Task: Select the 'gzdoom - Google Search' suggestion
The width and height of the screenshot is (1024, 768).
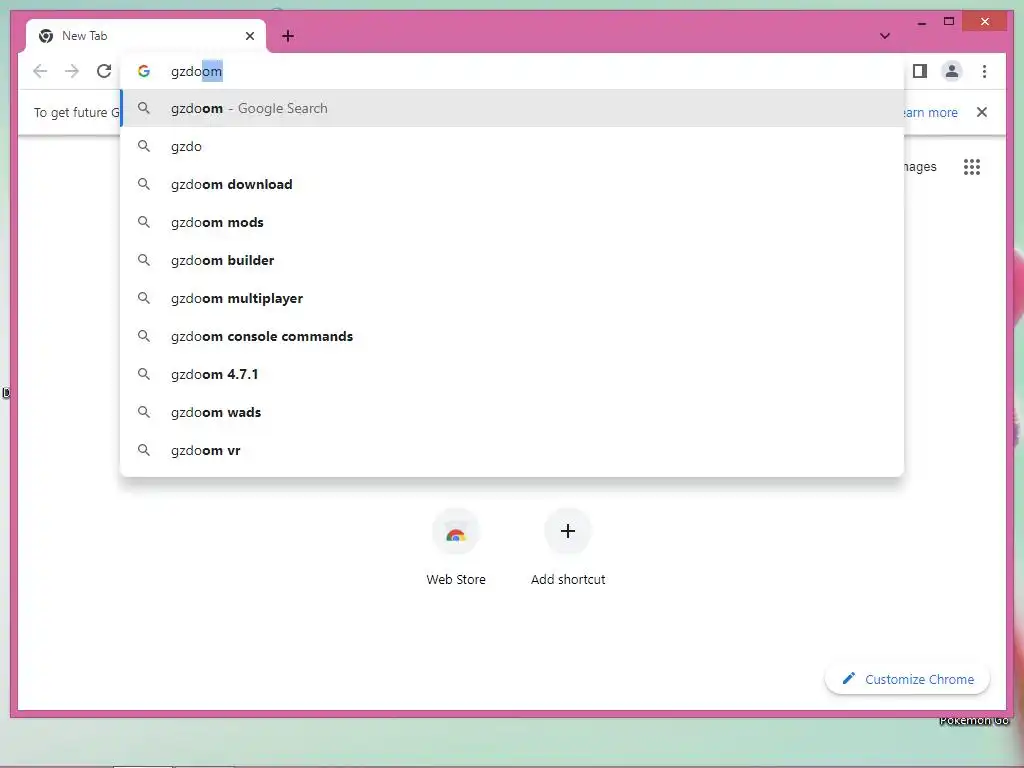Action: 513,108
